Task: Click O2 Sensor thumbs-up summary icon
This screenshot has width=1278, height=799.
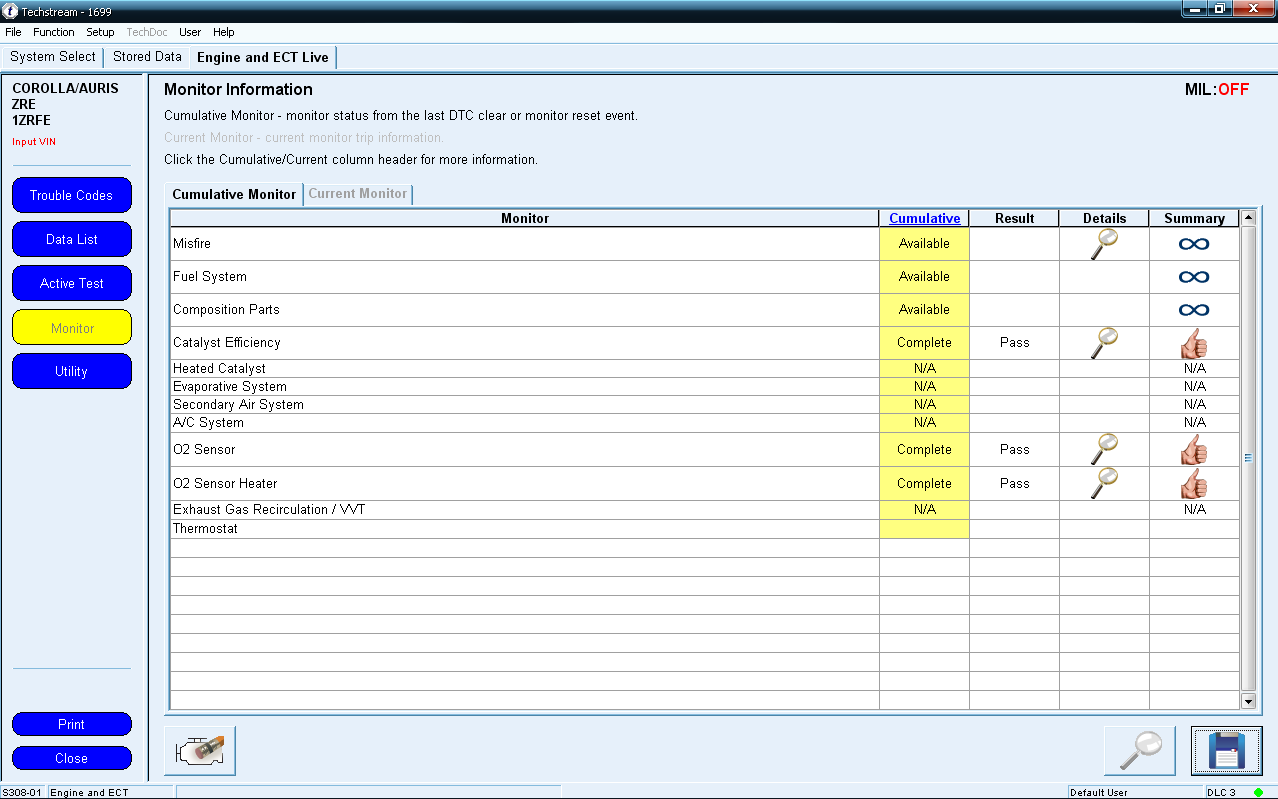Action: click(x=1194, y=450)
